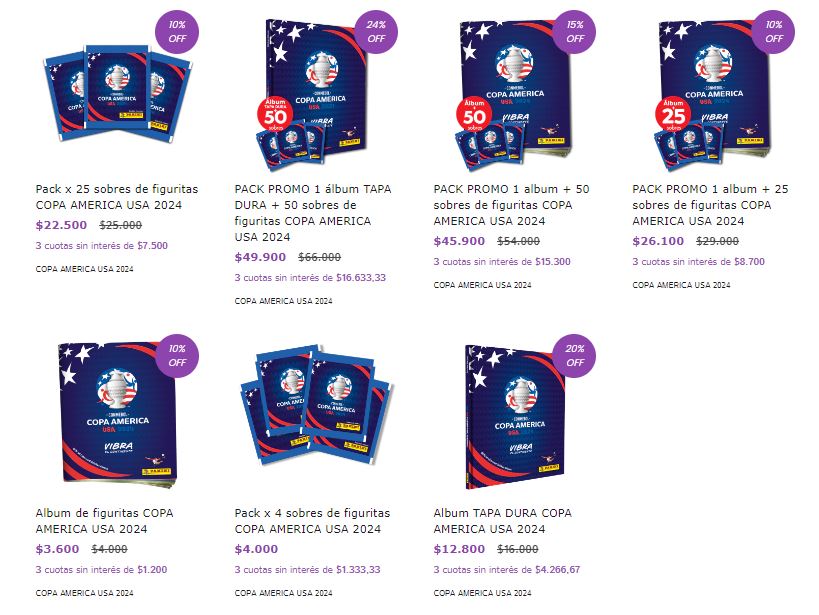Open PACK PROMO 1 album + 25 sobres title
Viewport: 819px width, 615px height.
710,205
